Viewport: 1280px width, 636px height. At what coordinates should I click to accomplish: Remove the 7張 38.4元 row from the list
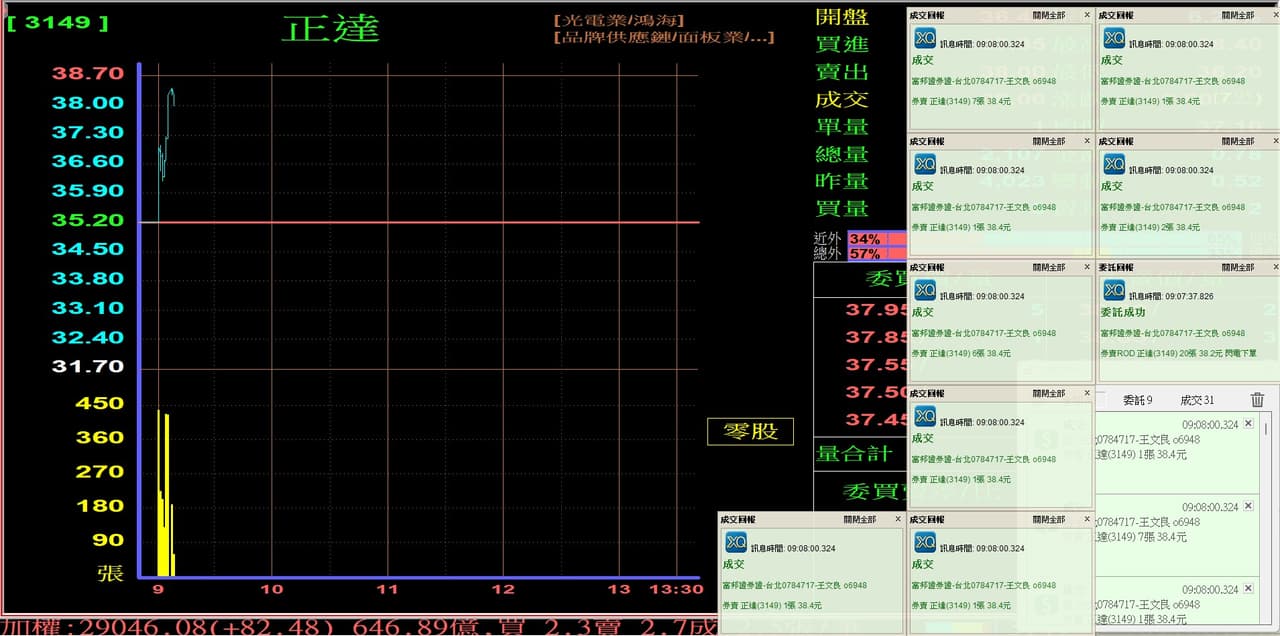pos(1248,507)
